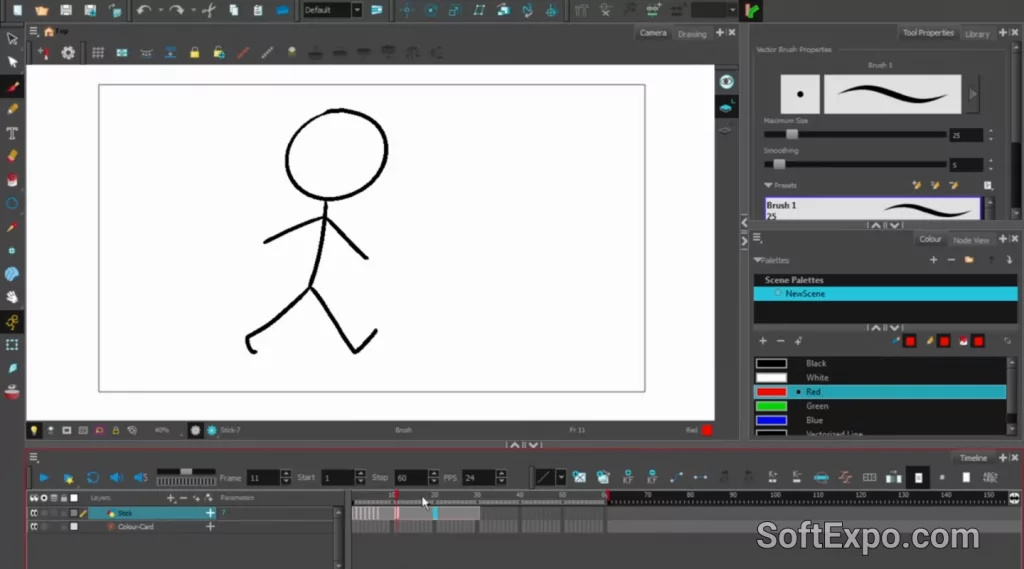Click the Stop frame input field
Screen dimensions: 1024x569
tap(410, 478)
